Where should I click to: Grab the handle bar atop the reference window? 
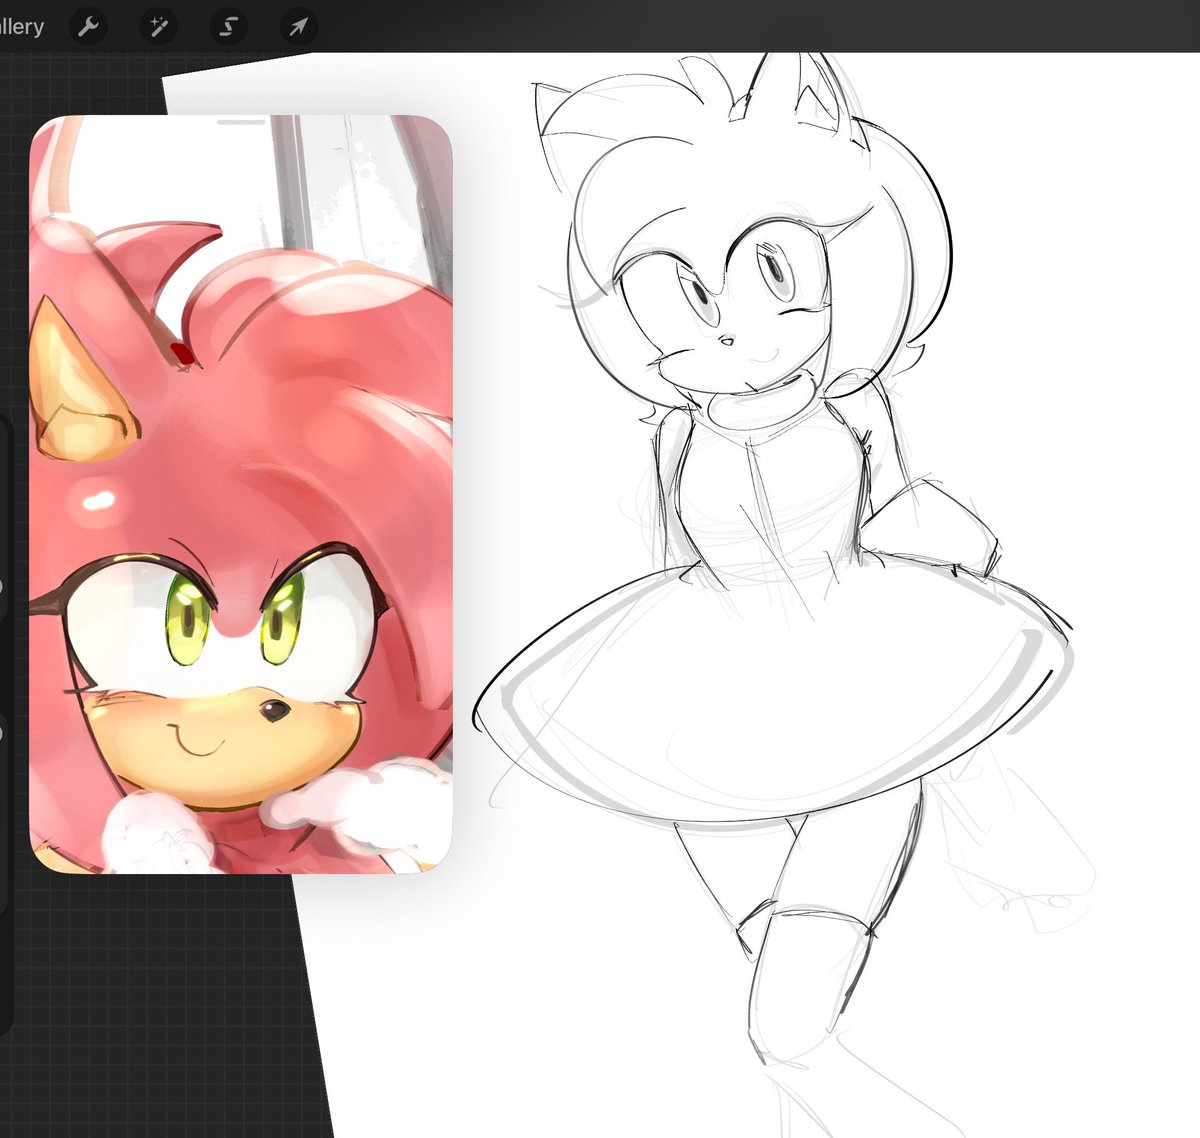point(241,122)
